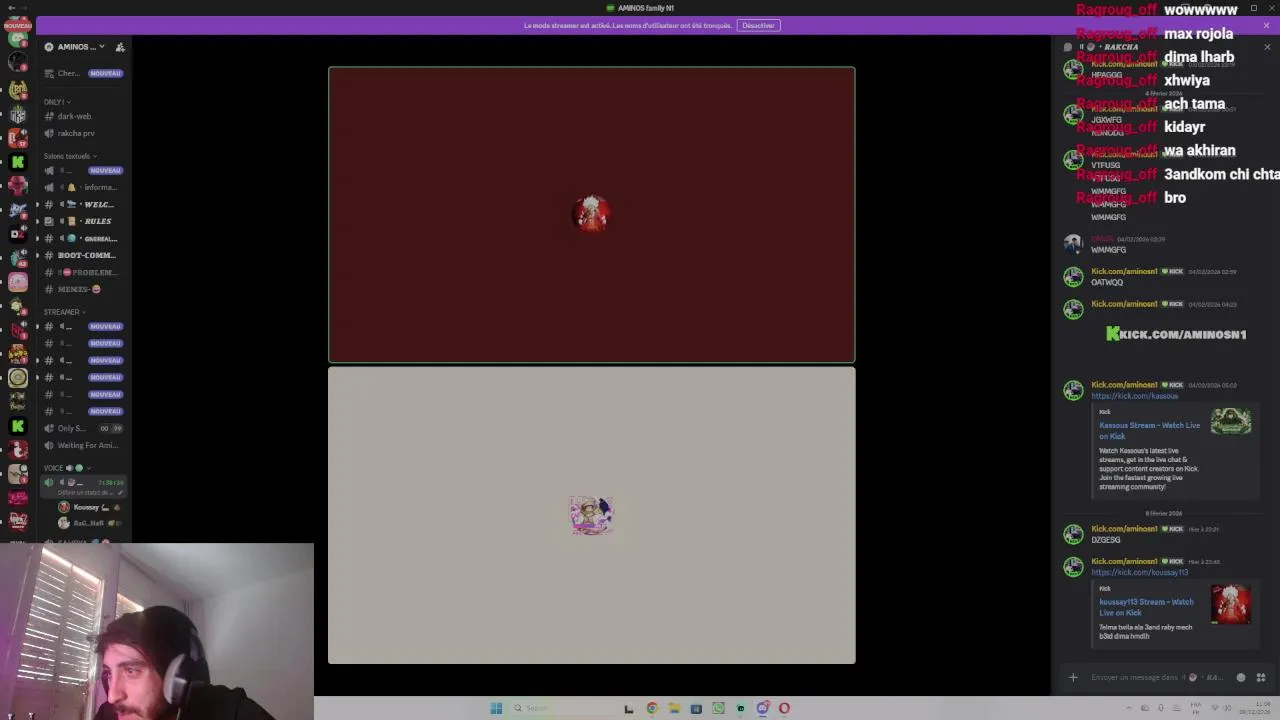
Task: Open WhatsApp from the taskbar
Action: coord(718,708)
